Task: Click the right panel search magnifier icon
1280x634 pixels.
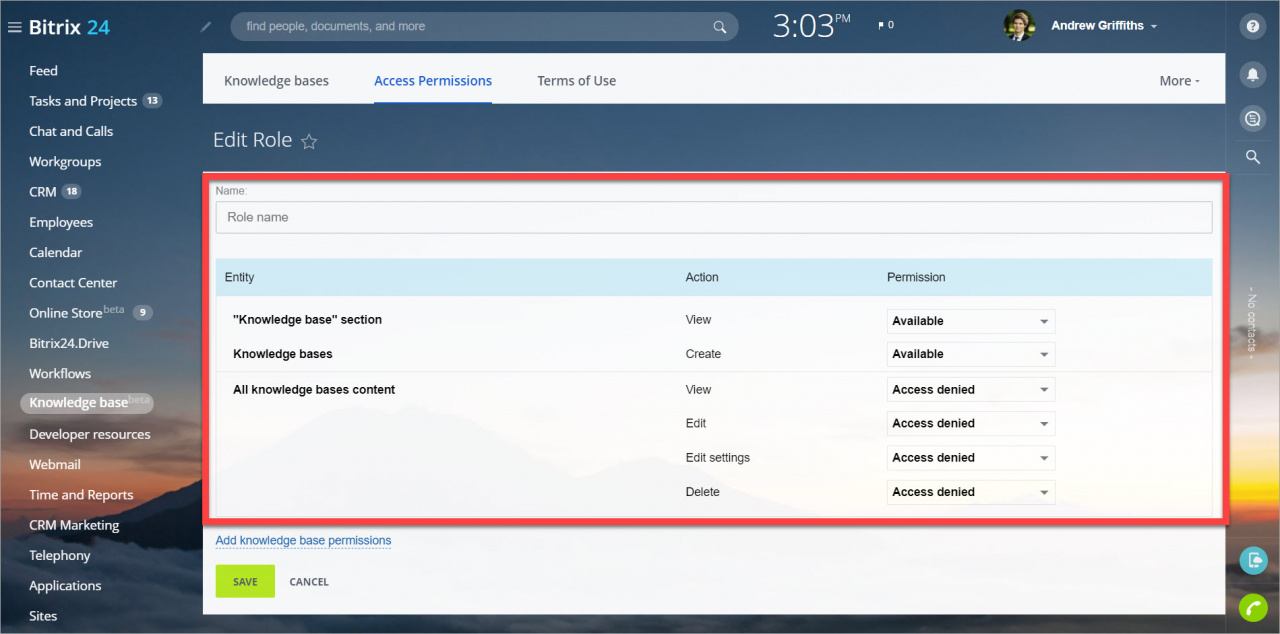Action: 1252,157
